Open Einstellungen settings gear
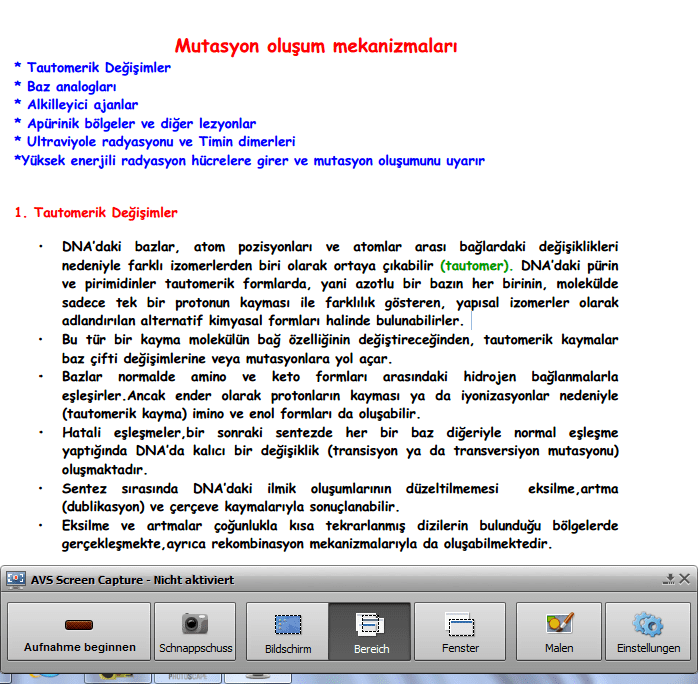 click(647, 632)
